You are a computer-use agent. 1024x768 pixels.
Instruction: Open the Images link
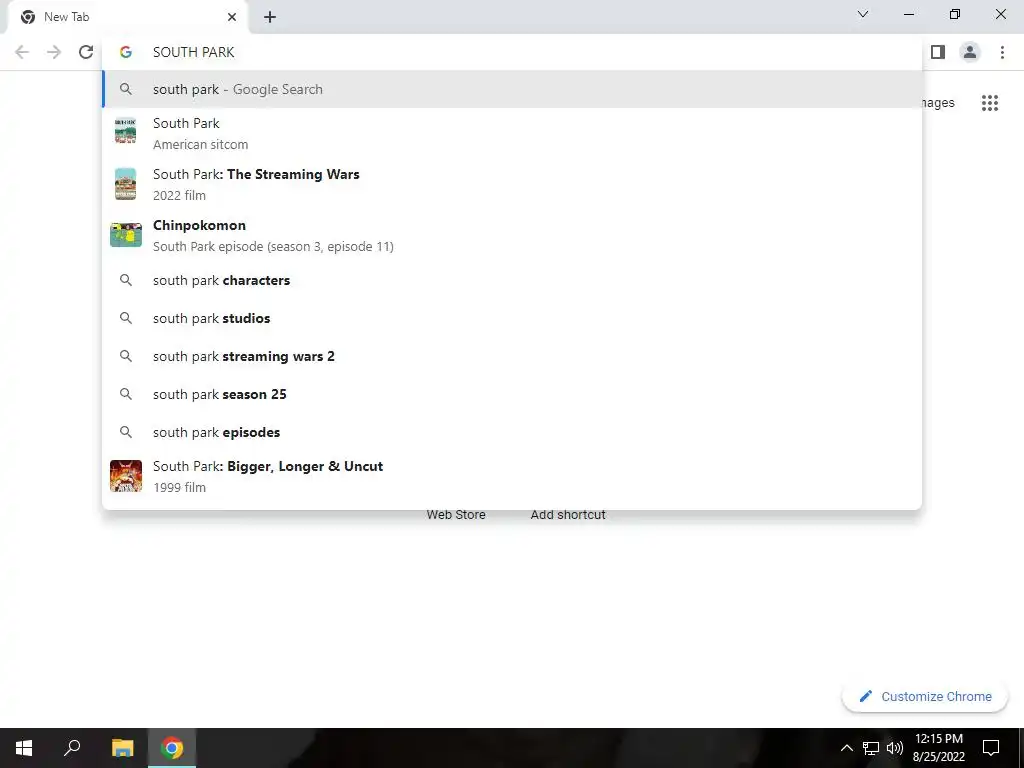pyautogui.click(x=938, y=103)
